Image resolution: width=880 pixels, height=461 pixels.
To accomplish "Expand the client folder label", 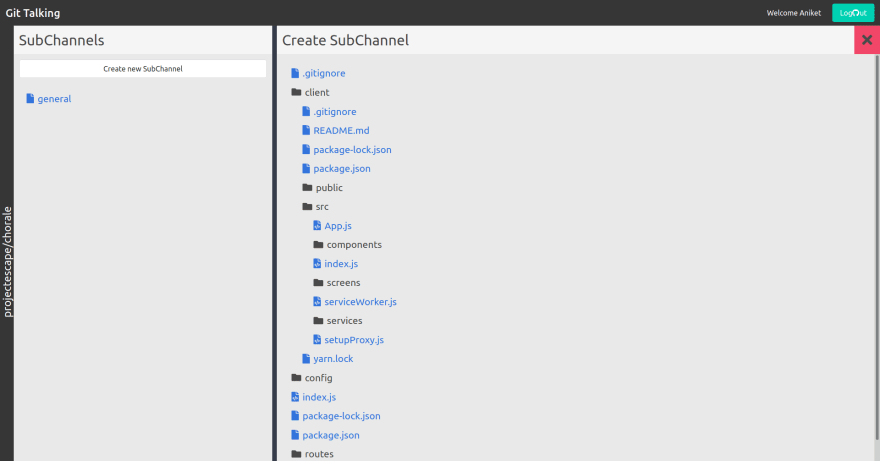I will [x=317, y=92].
